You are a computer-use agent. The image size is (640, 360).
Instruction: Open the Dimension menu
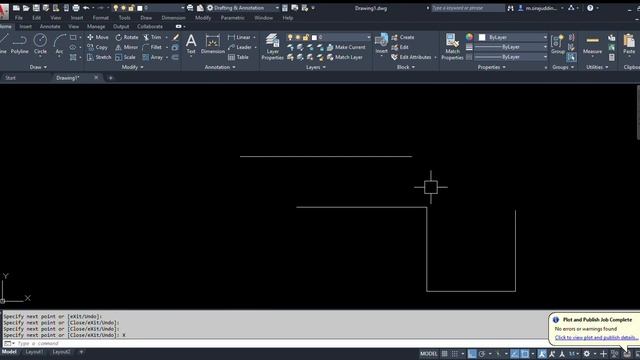(173, 18)
